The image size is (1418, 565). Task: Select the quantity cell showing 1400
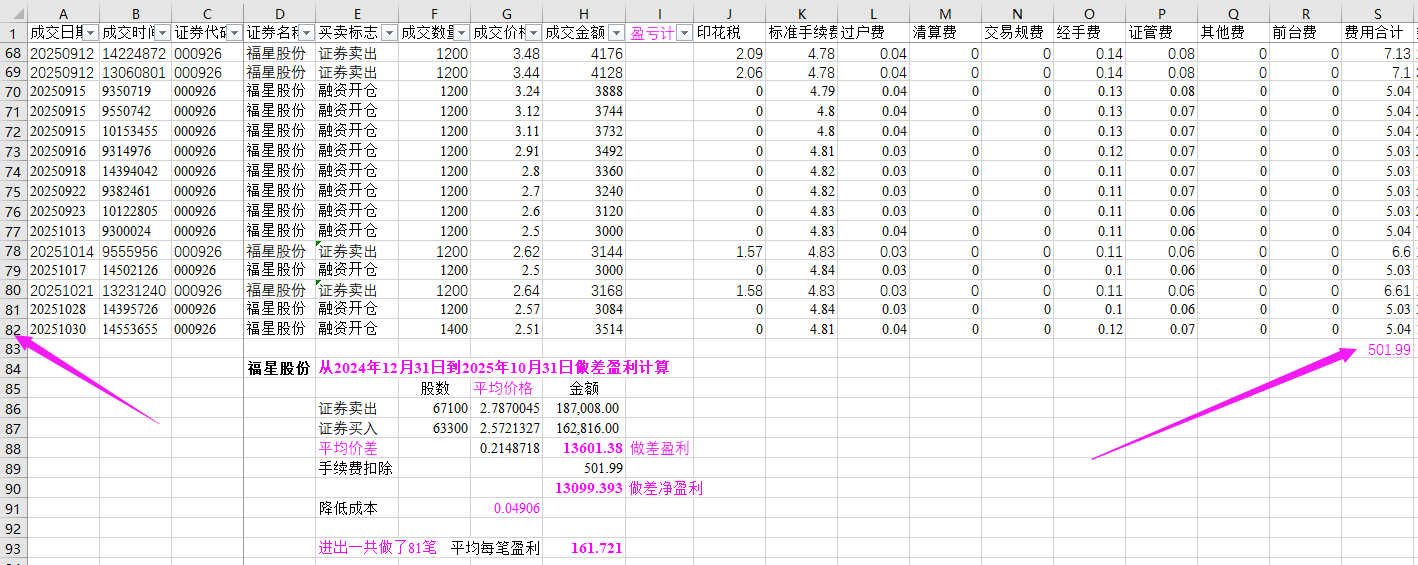click(434, 329)
